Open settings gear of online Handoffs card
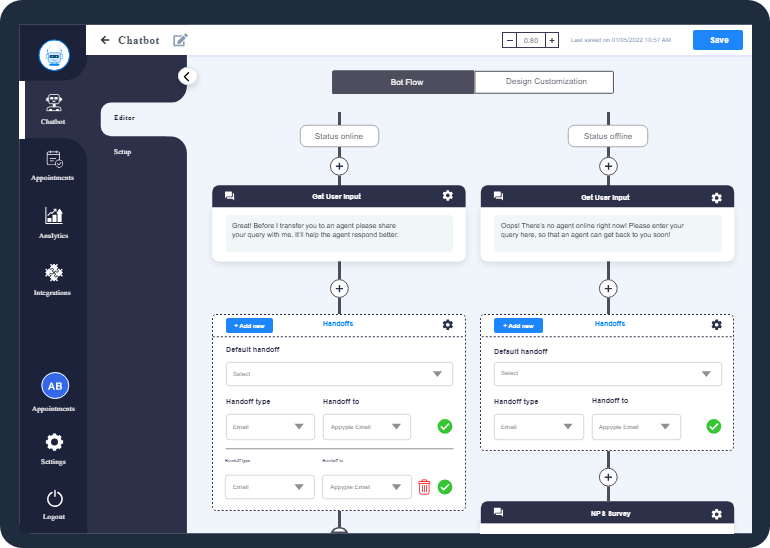 click(448, 325)
